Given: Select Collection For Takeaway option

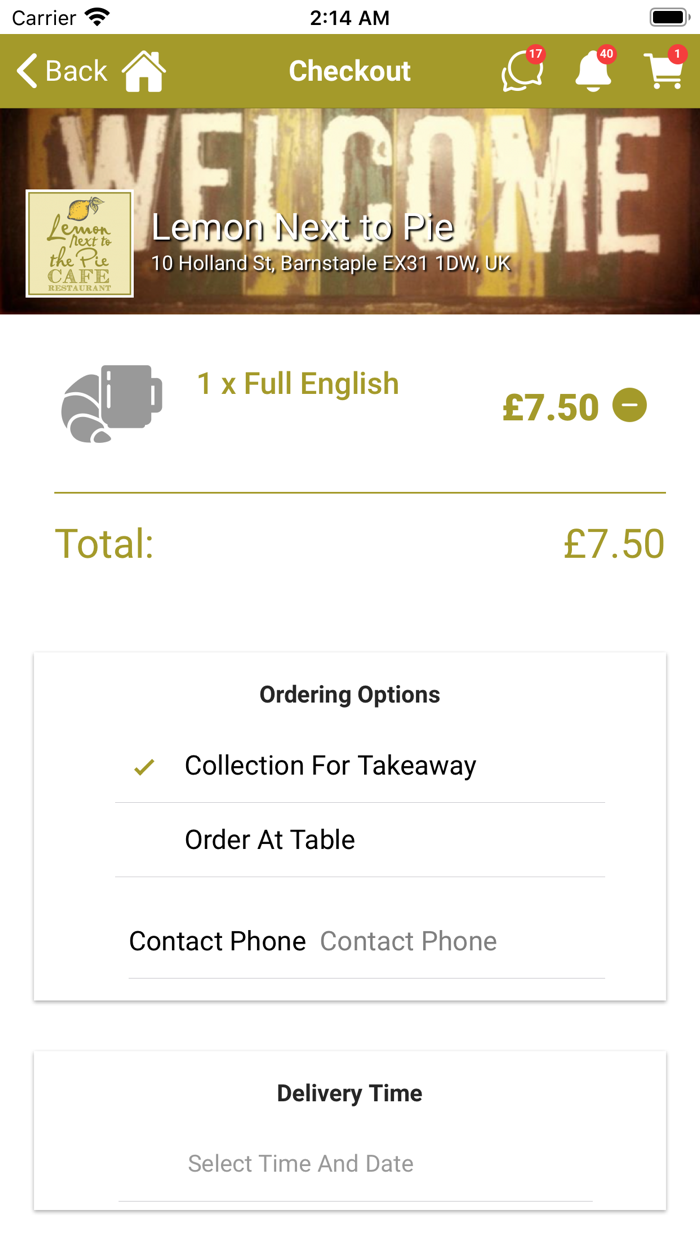Looking at the screenshot, I should pyautogui.click(x=330, y=766).
